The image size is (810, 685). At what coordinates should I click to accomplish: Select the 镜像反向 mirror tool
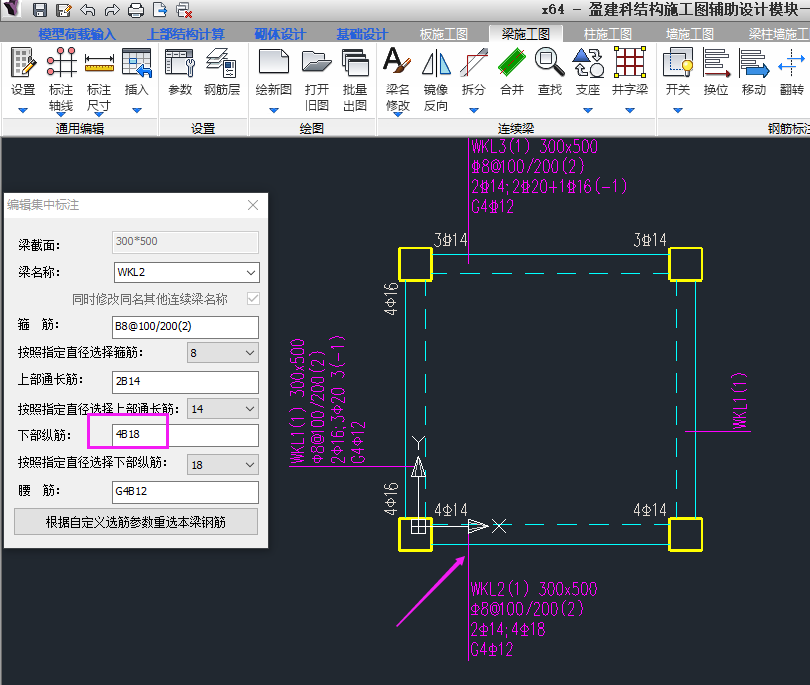pyautogui.click(x=436, y=79)
